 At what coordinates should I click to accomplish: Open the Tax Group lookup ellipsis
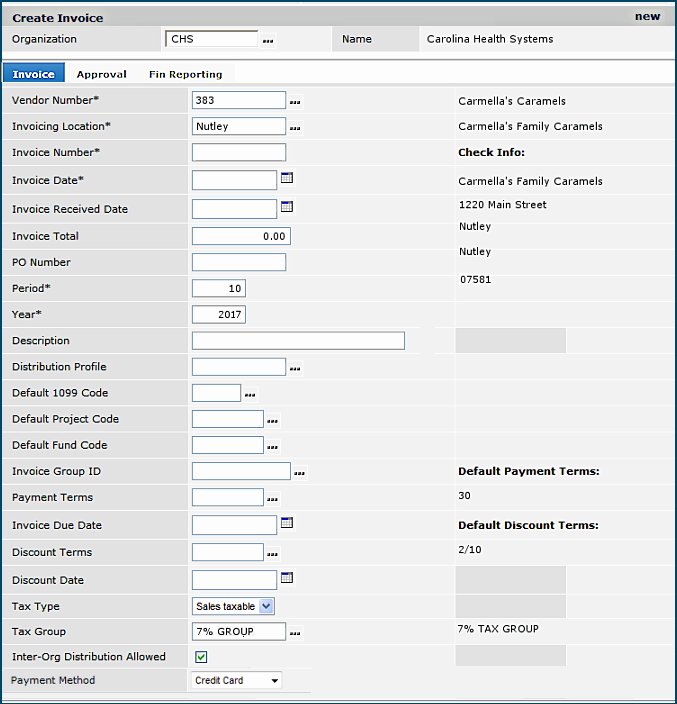pyautogui.click(x=295, y=632)
